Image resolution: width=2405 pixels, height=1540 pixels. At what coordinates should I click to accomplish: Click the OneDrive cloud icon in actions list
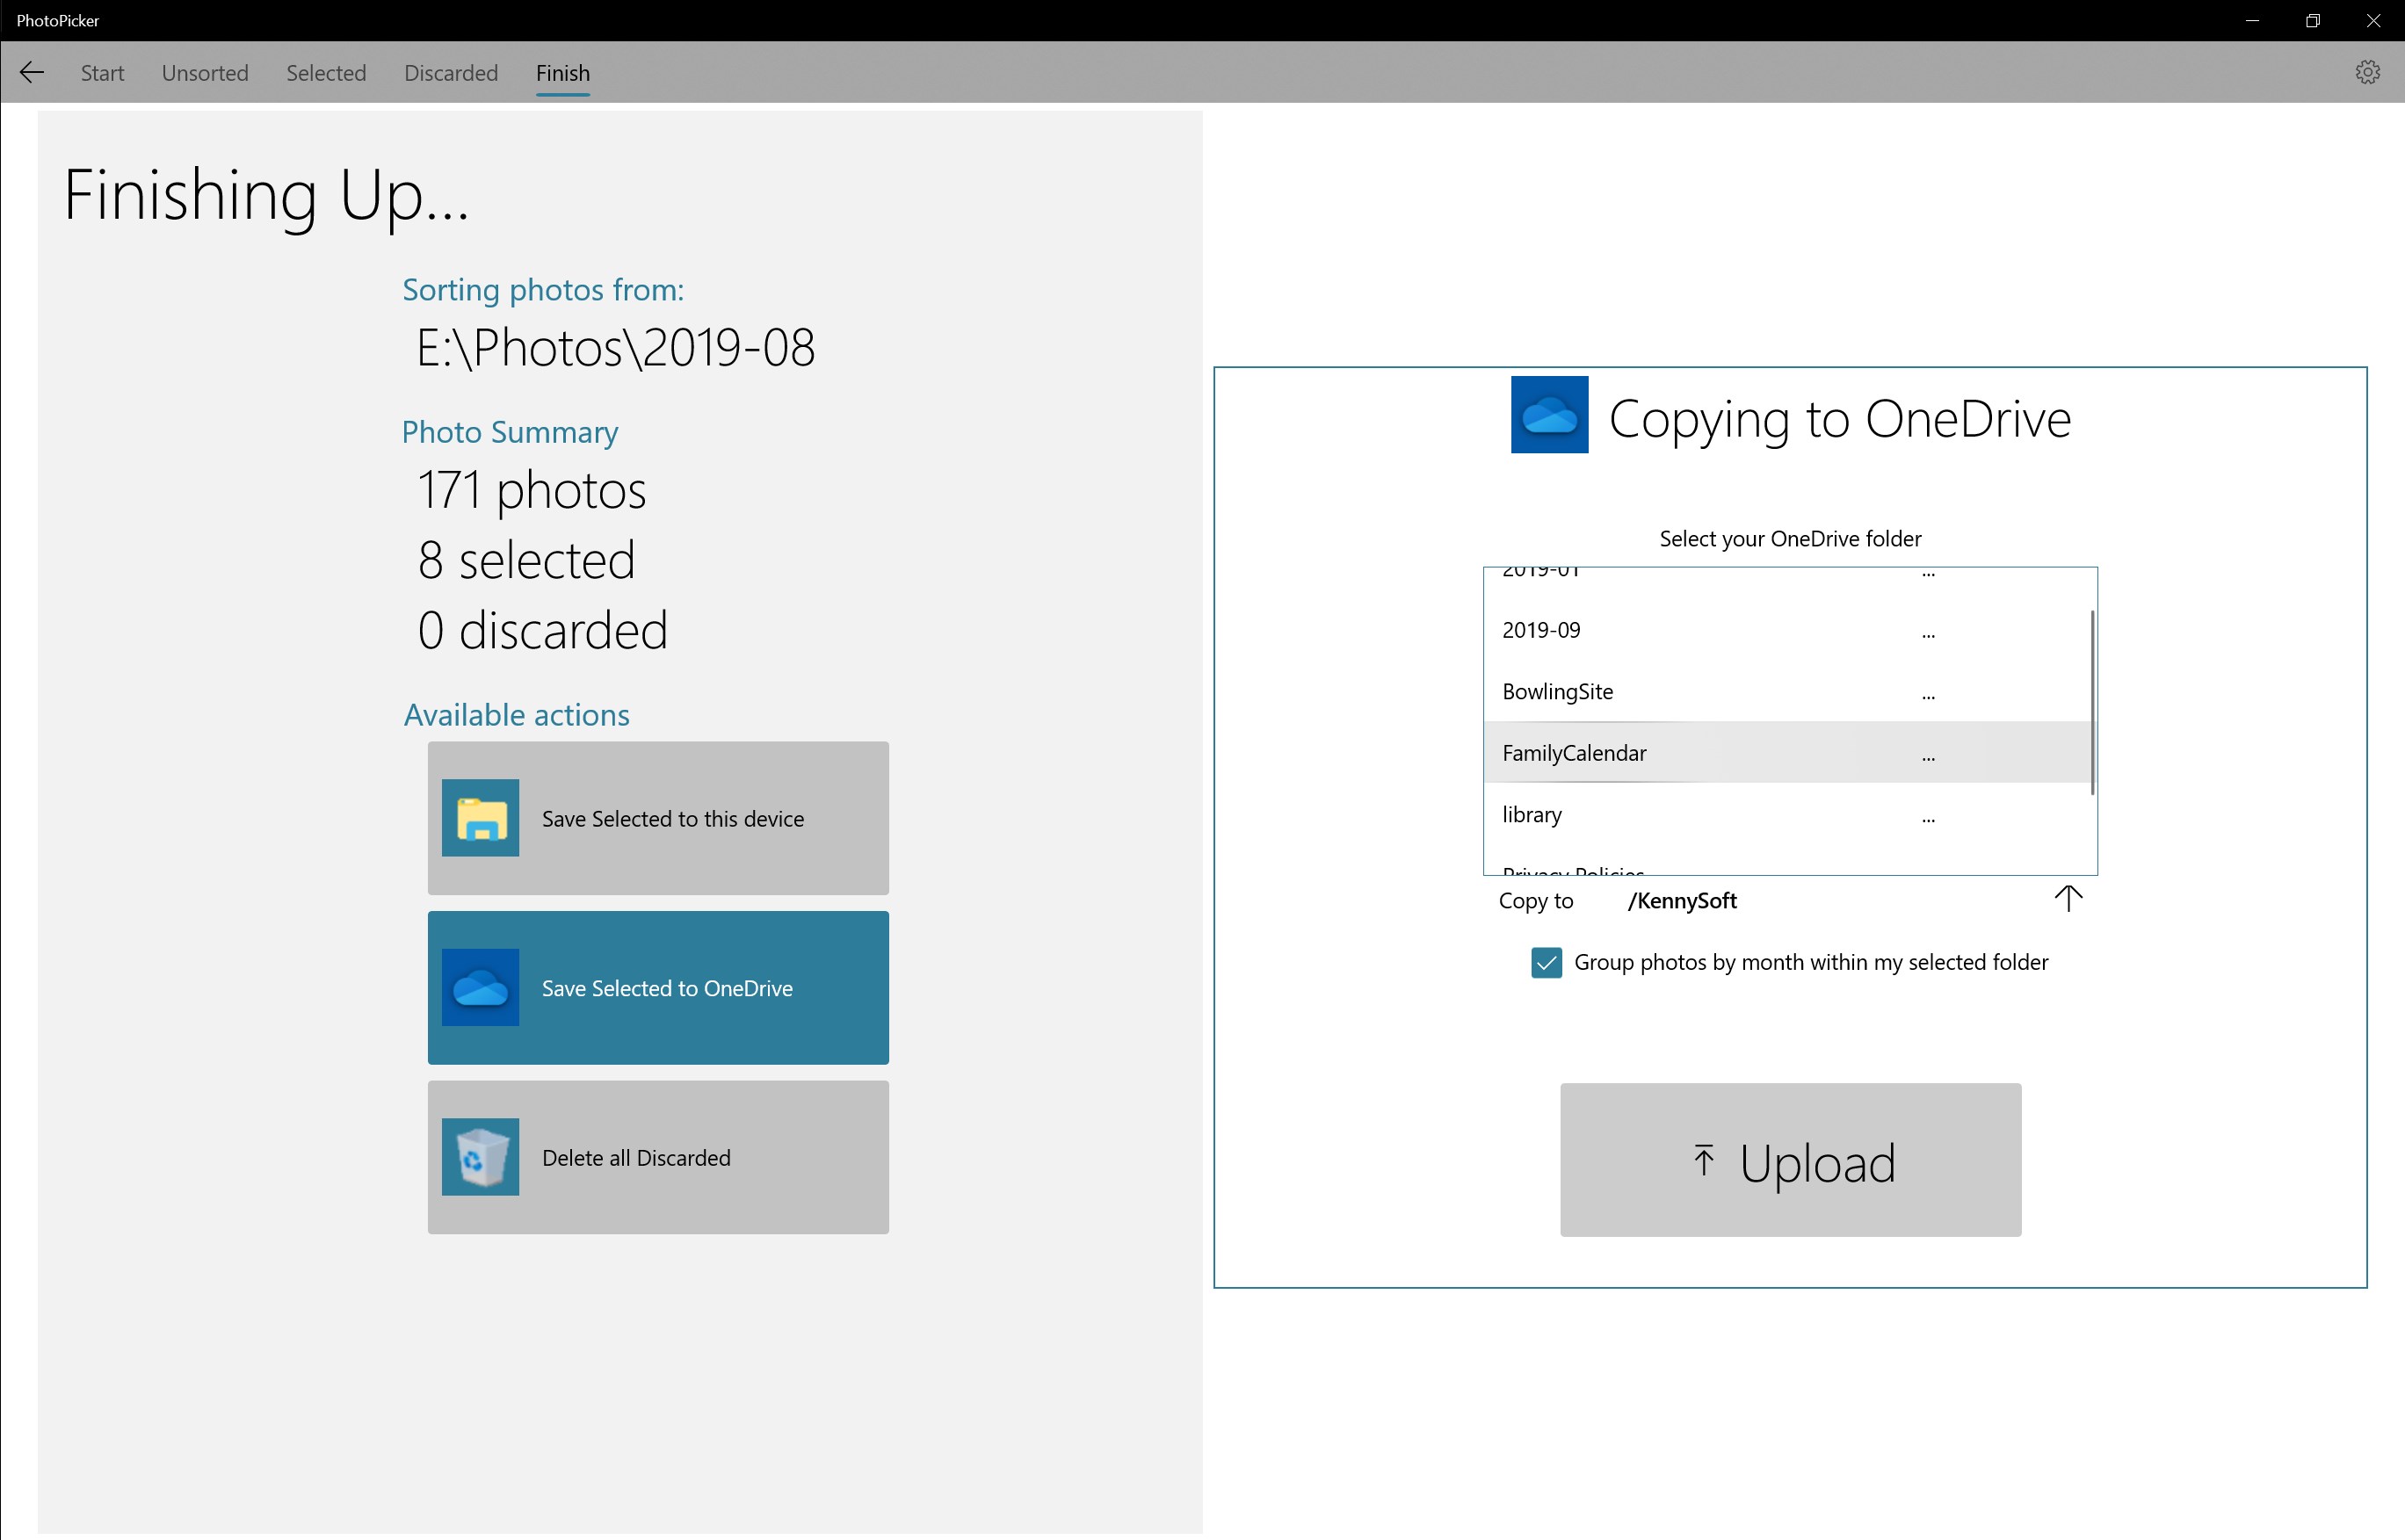pyautogui.click(x=480, y=988)
